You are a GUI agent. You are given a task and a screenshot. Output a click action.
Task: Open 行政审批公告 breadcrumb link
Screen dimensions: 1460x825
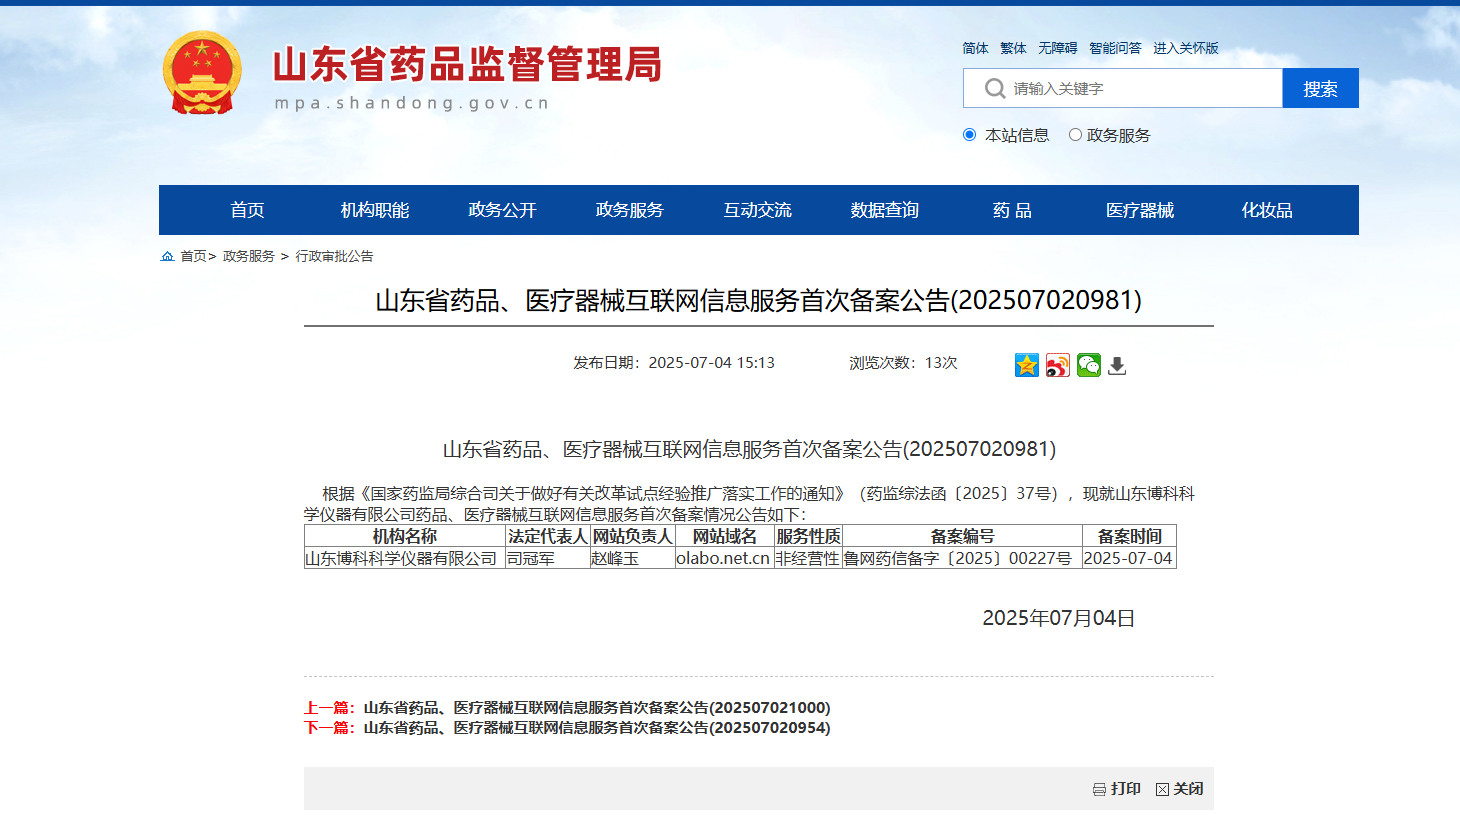pos(334,257)
